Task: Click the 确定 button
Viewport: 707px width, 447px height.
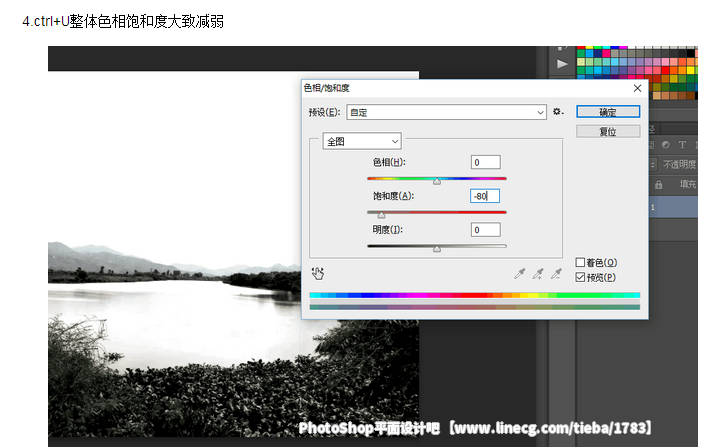Action: pyautogui.click(x=608, y=112)
